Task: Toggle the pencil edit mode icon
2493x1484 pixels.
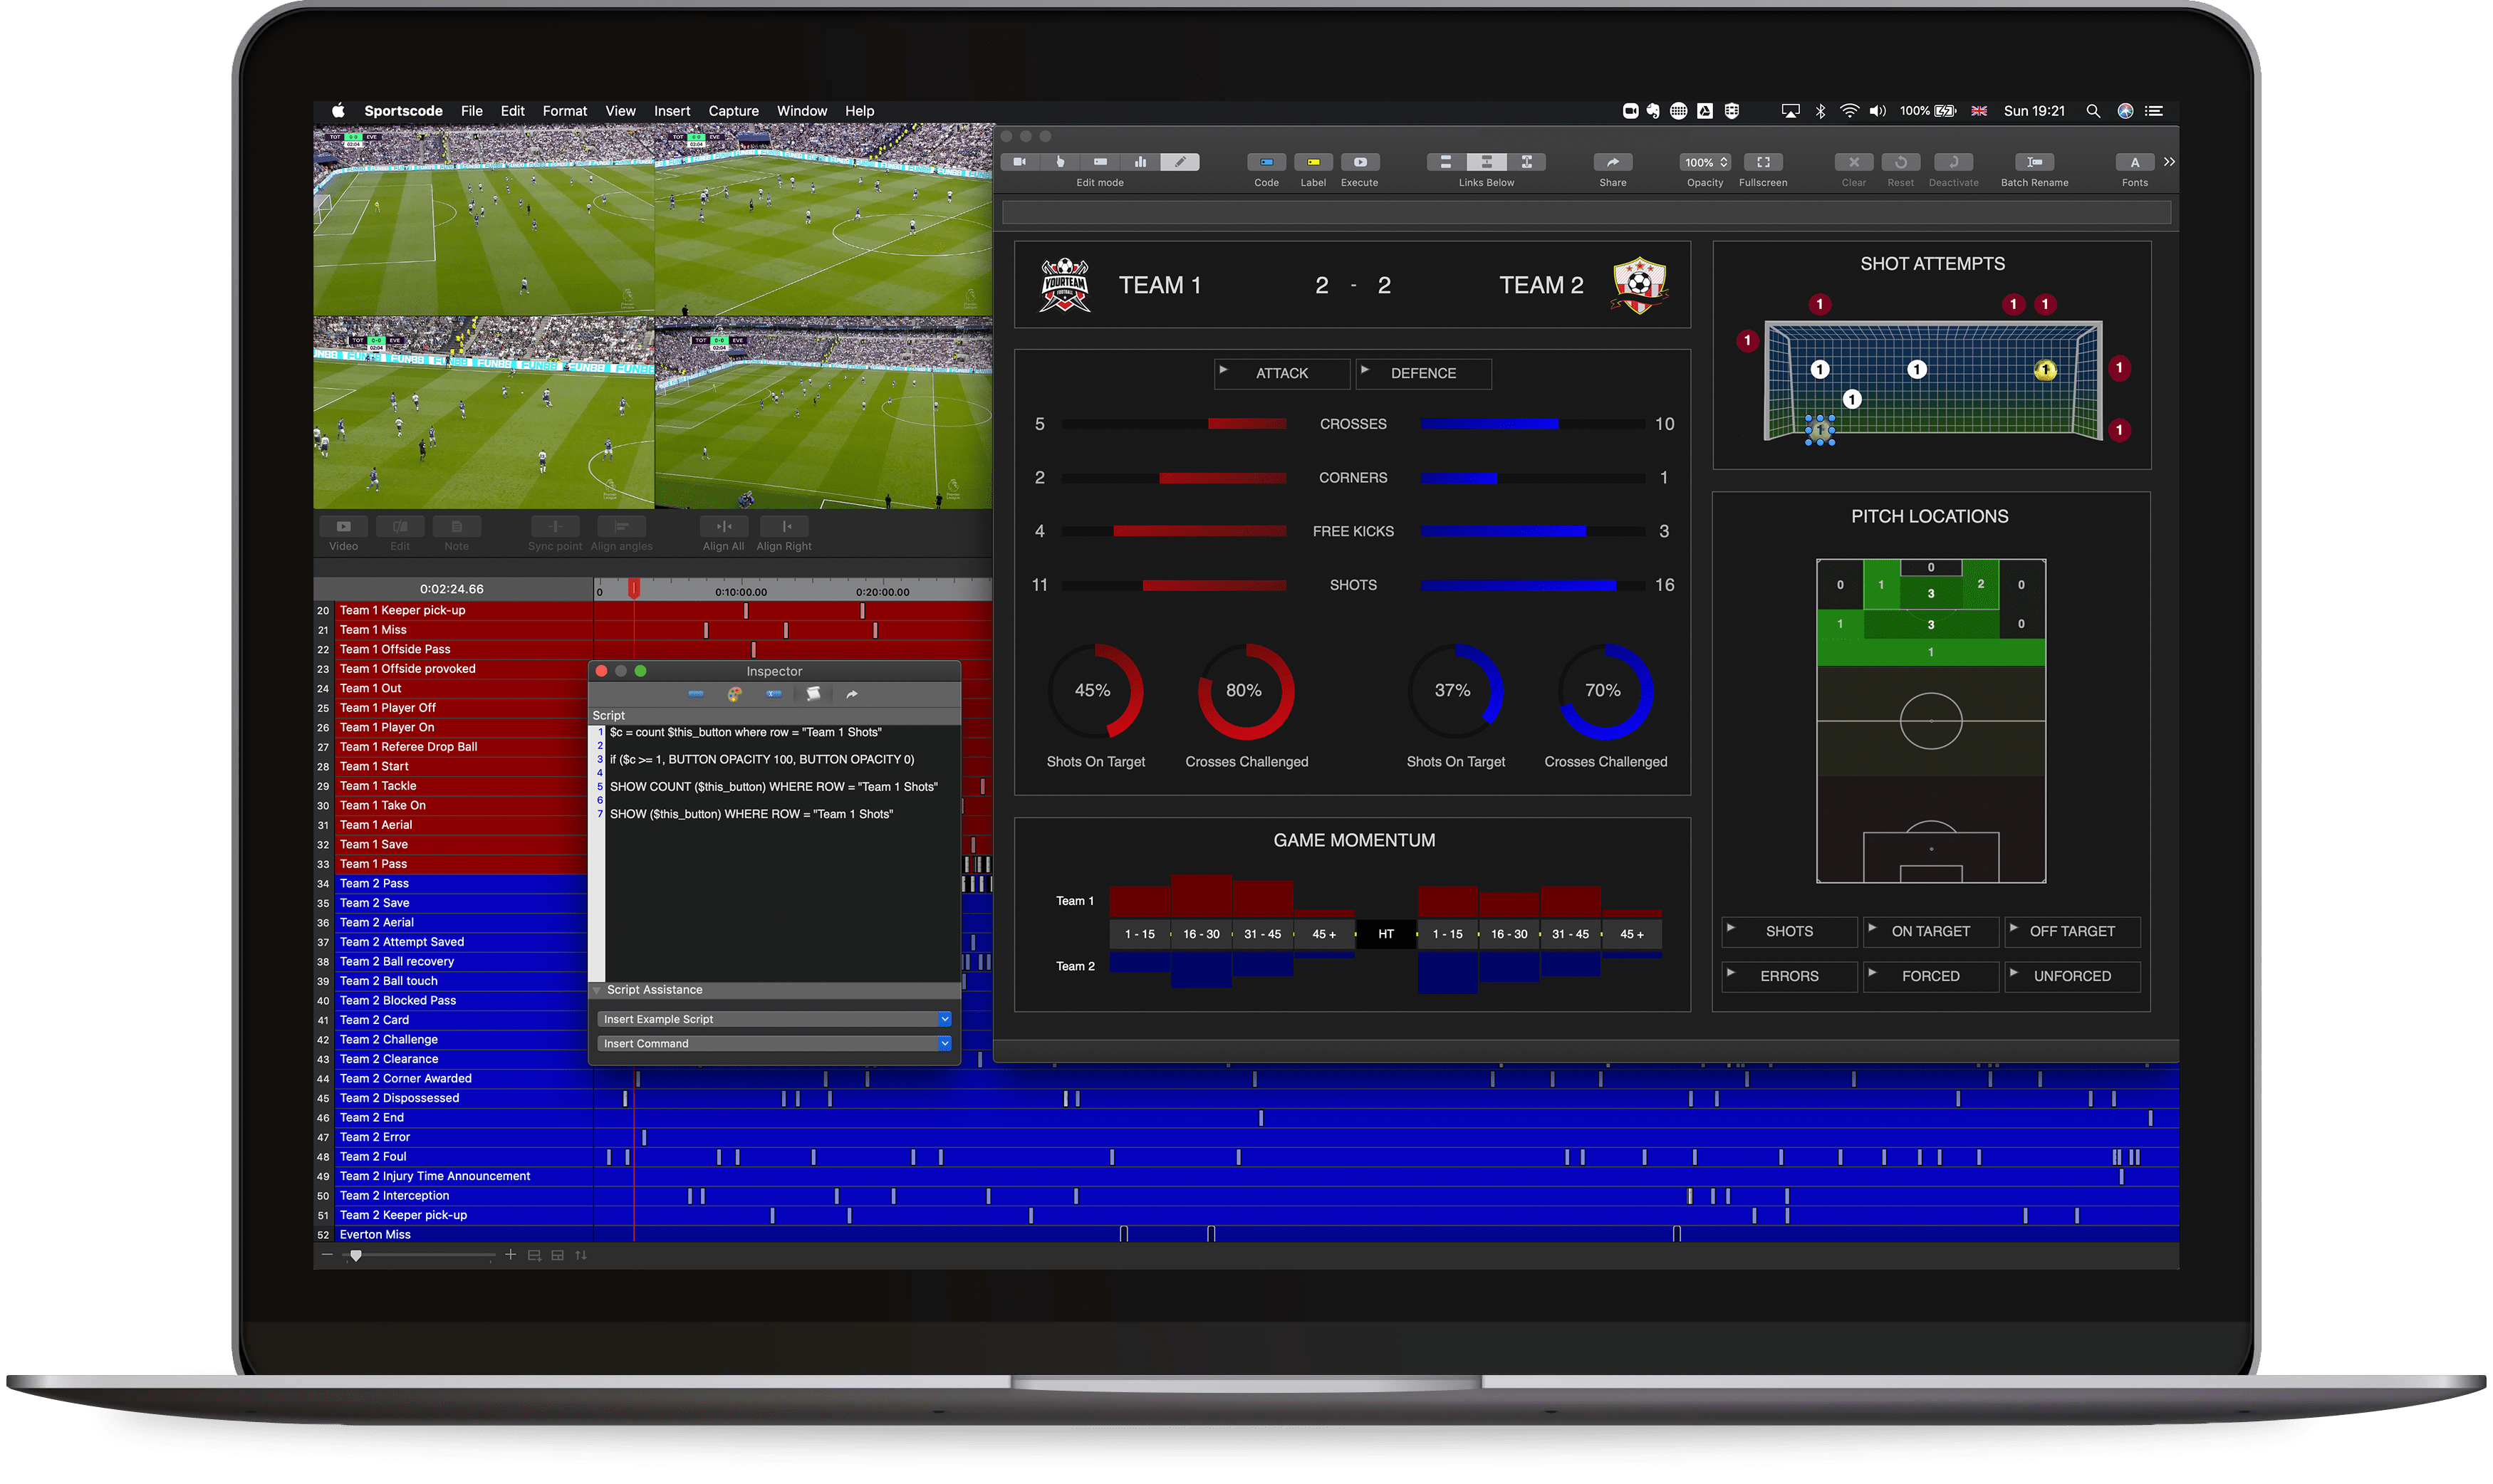Action: click(1181, 161)
